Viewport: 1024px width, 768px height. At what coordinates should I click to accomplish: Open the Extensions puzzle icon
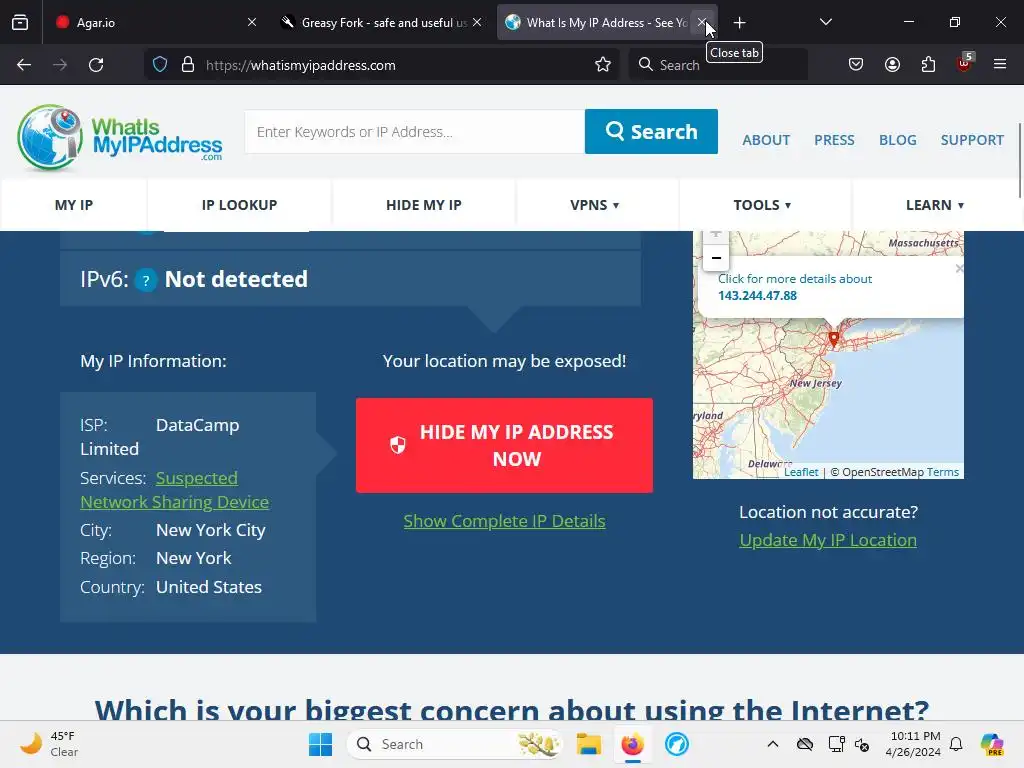928,65
